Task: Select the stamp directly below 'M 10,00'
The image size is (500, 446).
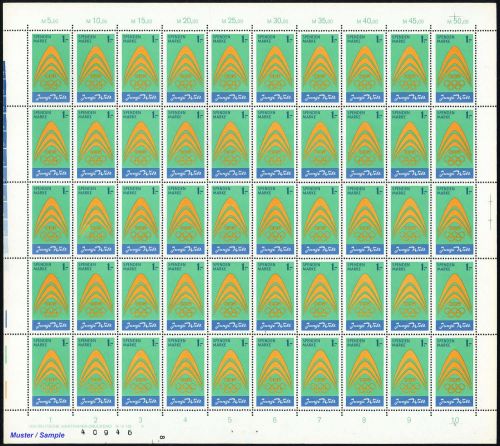Action: tap(96, 68)
